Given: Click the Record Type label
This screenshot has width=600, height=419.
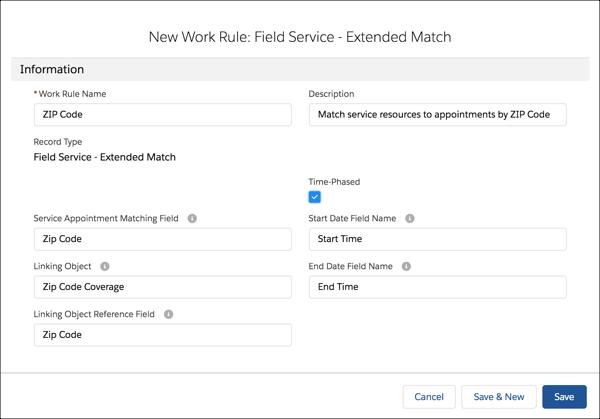Looking at the screenshot, I should point(57,142).
